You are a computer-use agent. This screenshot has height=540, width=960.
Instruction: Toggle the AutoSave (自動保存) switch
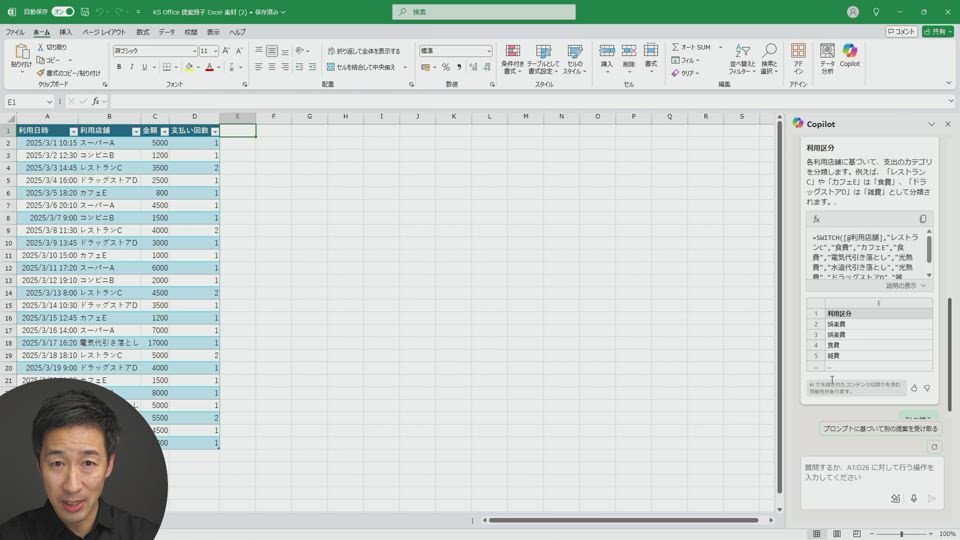62,12
